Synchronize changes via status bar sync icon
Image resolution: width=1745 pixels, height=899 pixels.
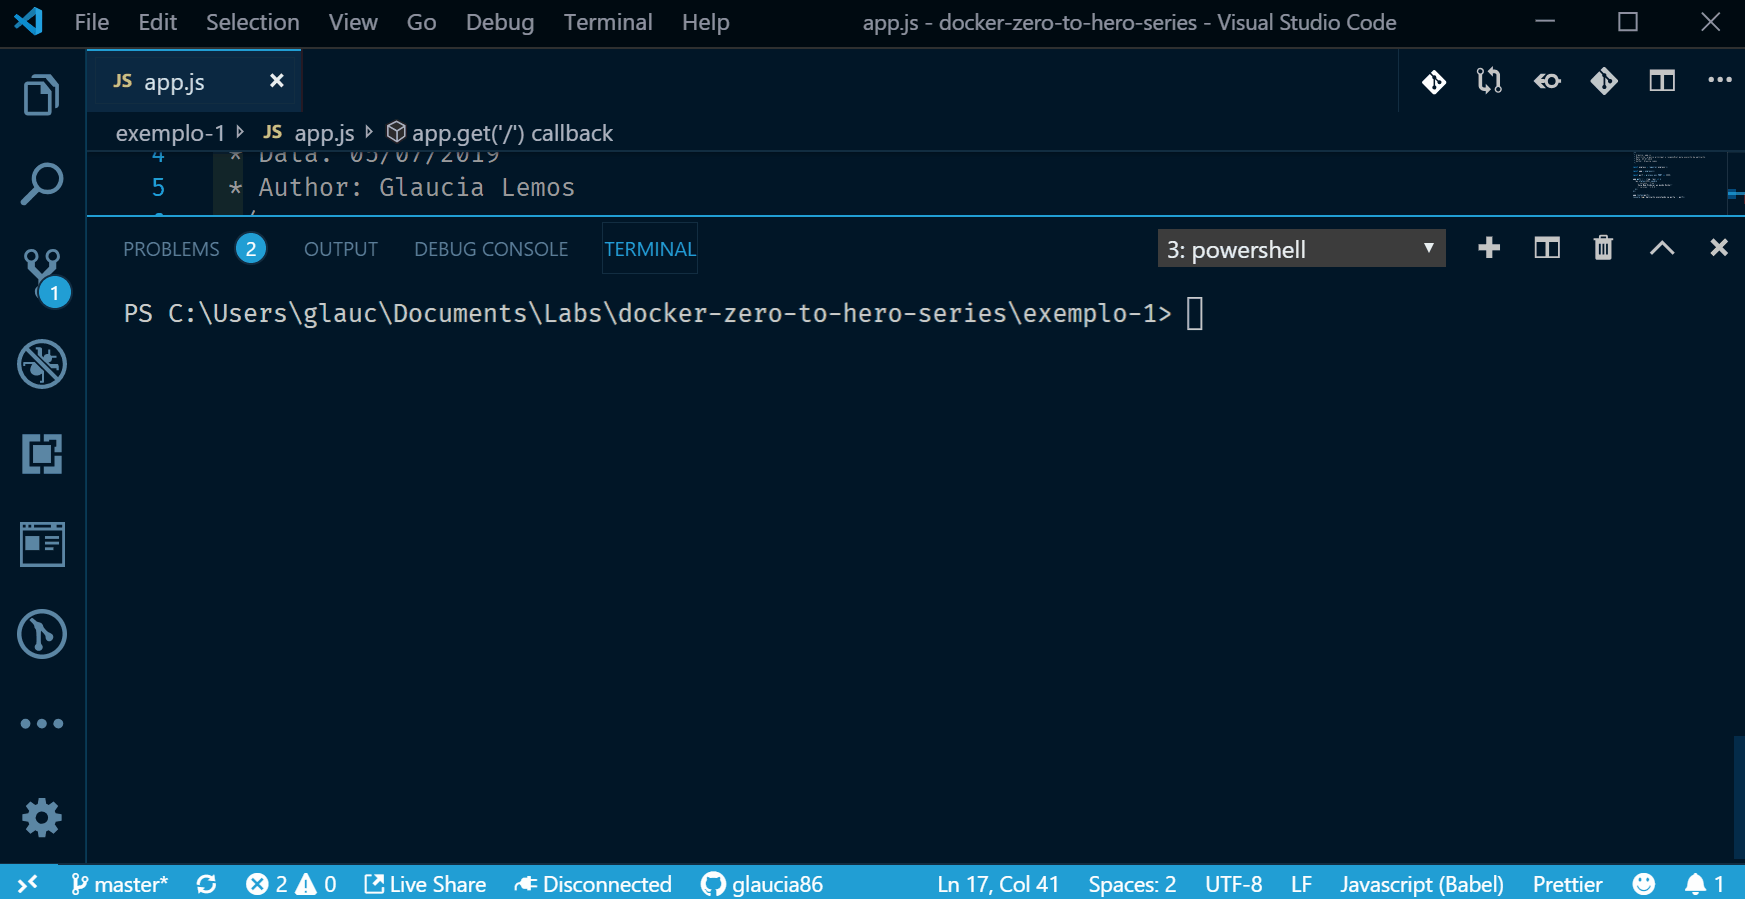point(206,884)
